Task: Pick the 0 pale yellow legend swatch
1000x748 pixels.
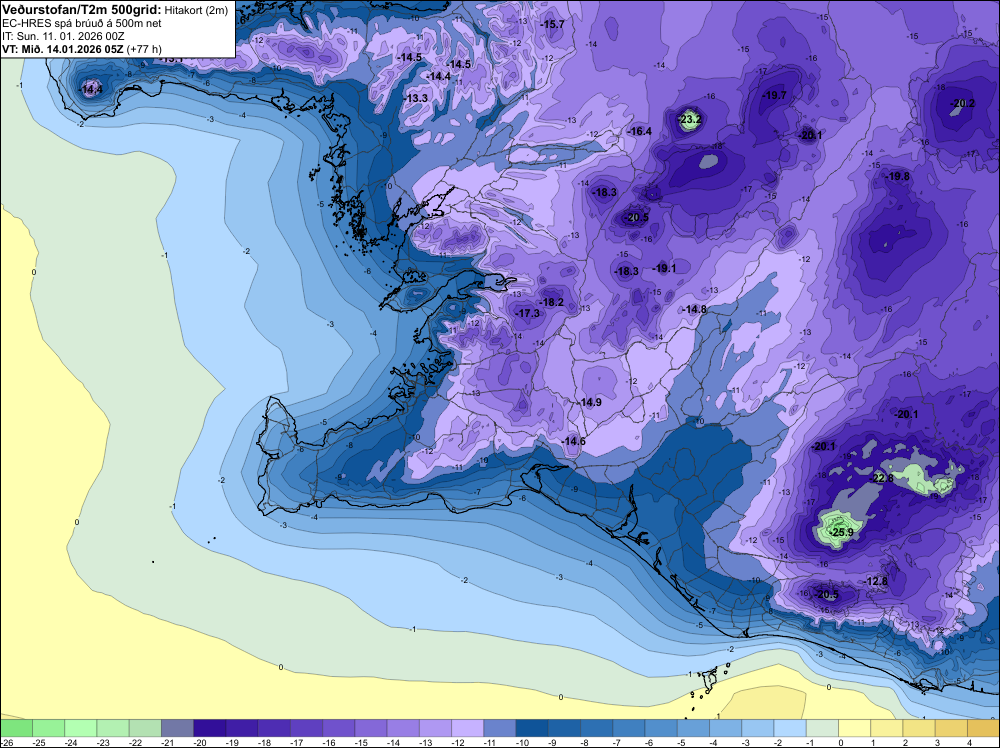Action: click(855, 728)
